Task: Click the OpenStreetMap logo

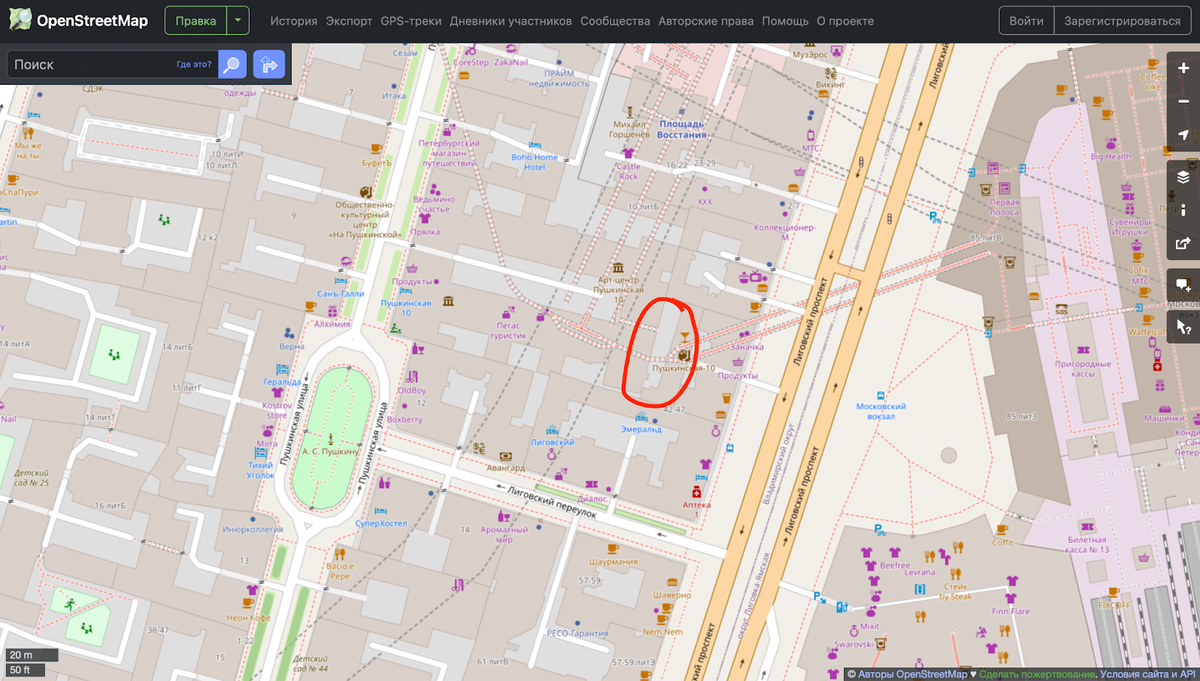Action: pyautogui.click(x=78, y=20)
